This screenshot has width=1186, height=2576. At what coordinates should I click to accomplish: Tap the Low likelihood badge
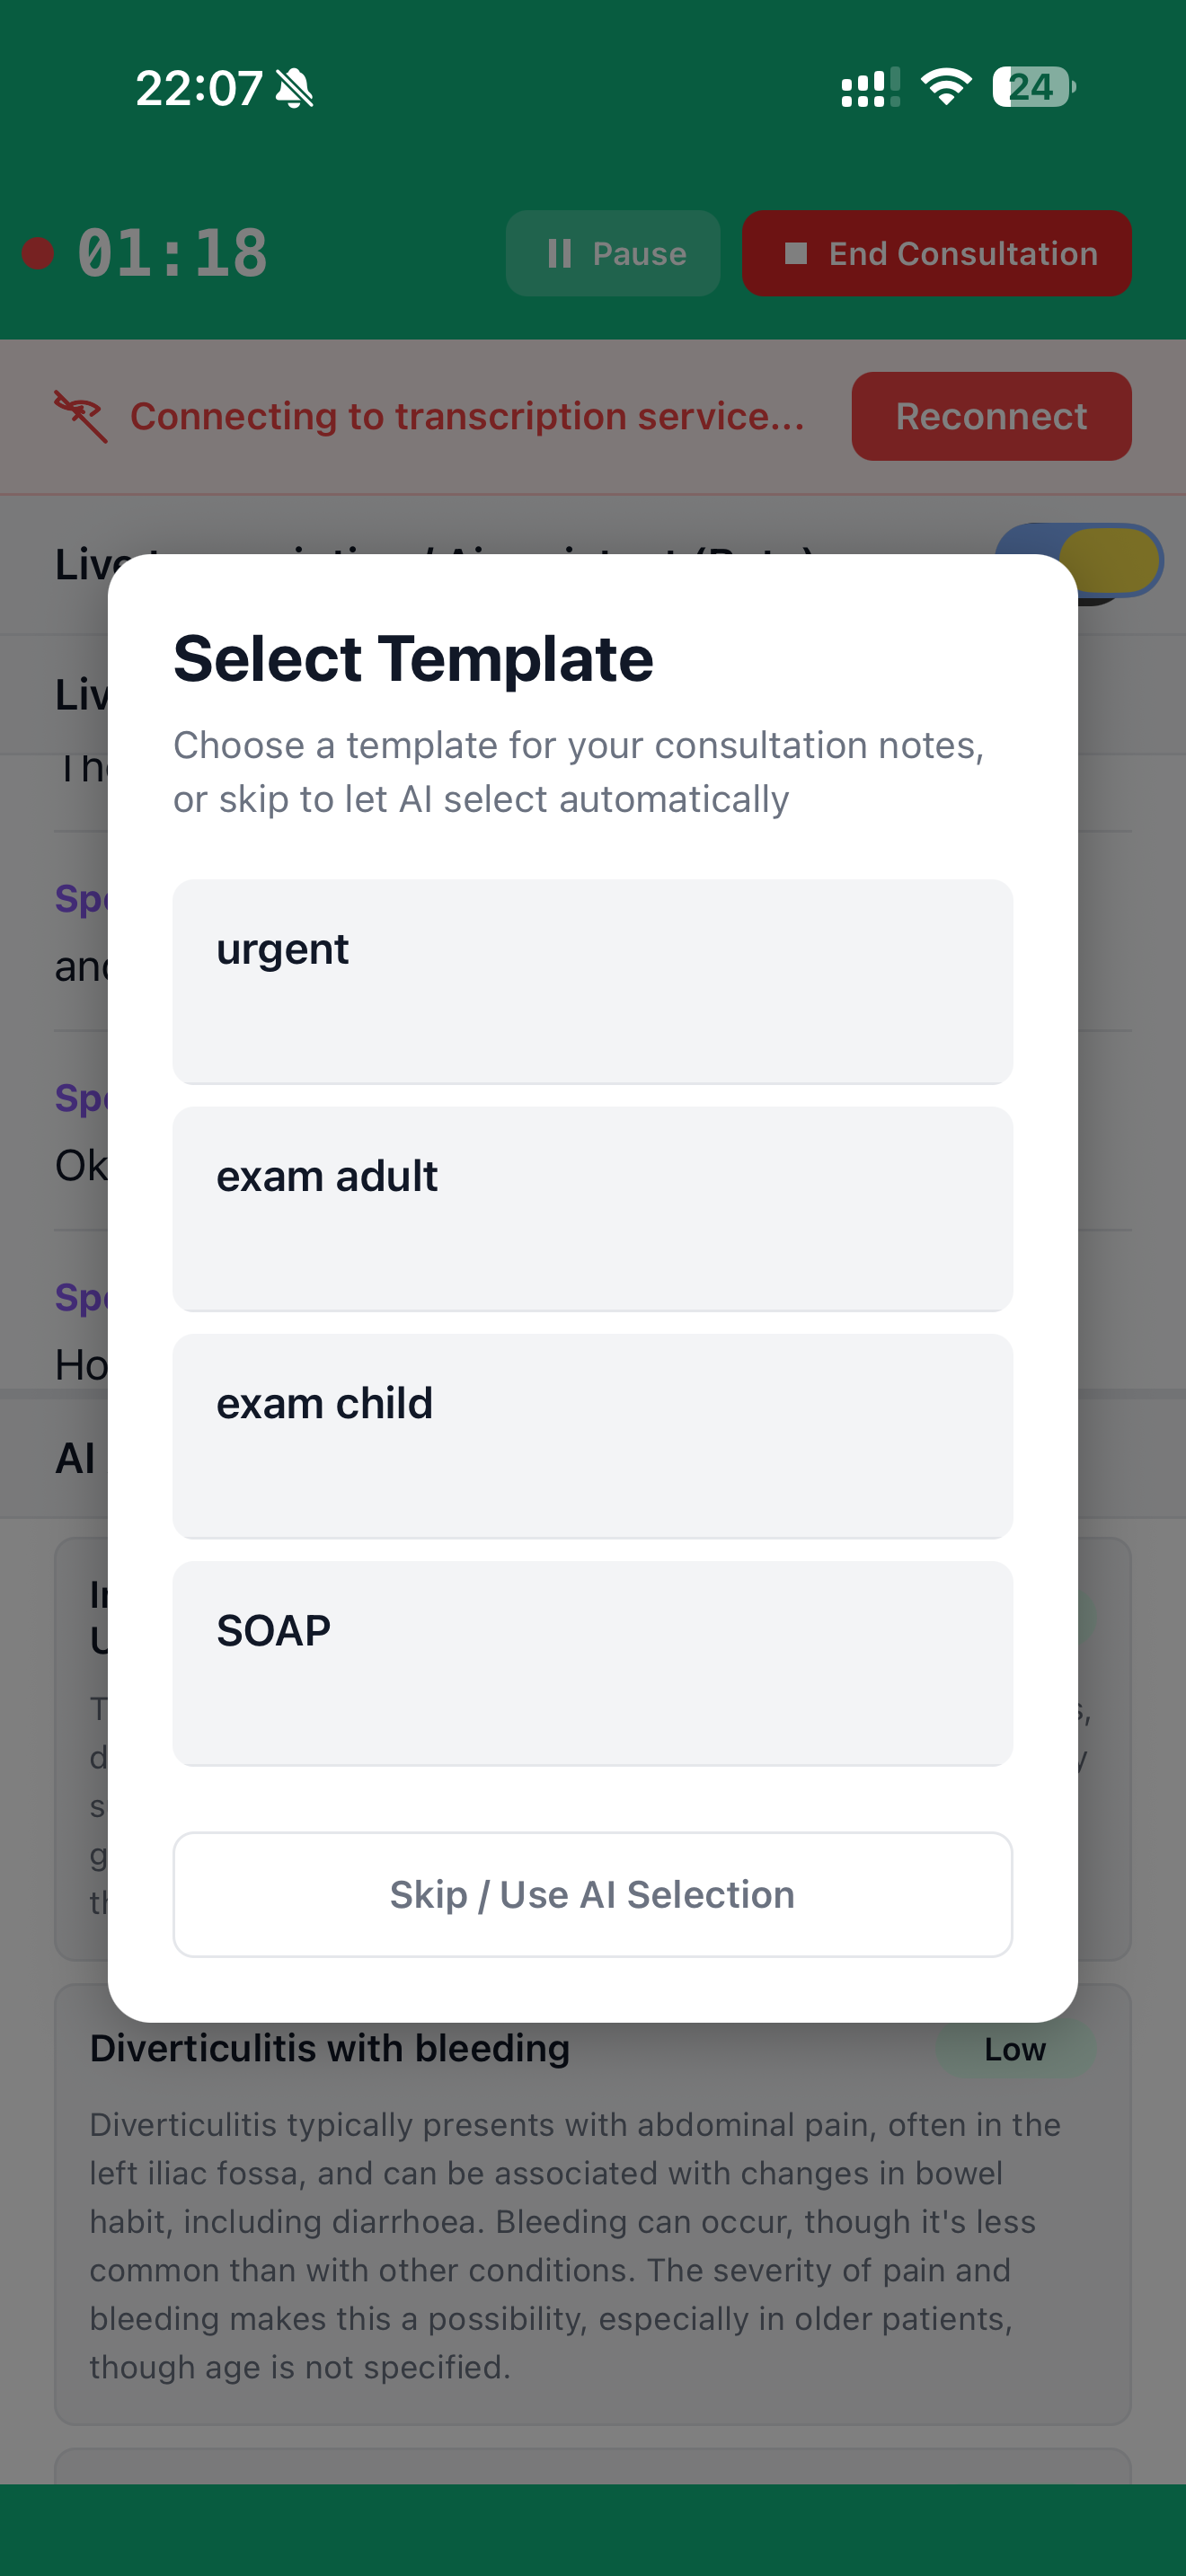click(1014, 2049)
